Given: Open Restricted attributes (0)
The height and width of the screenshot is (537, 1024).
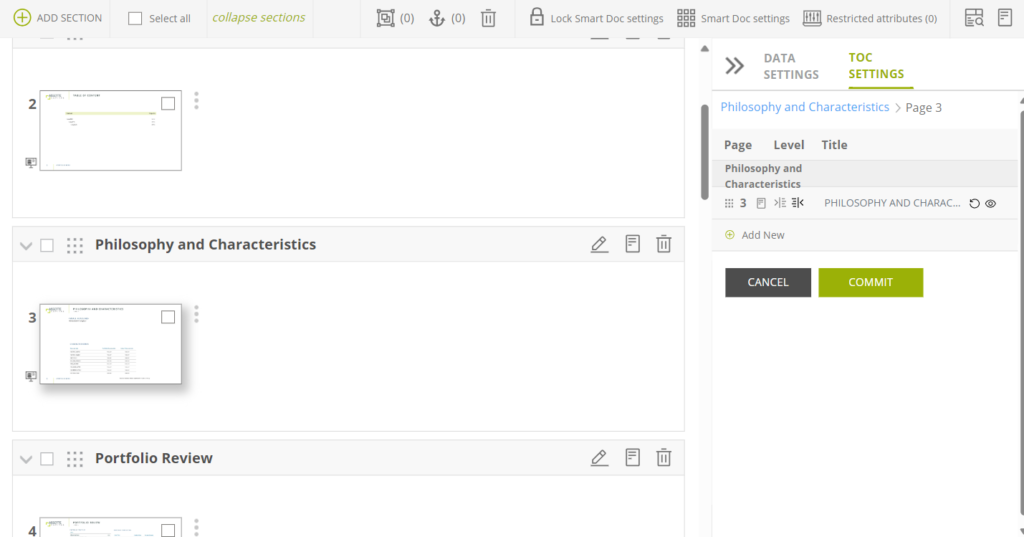Looking at the screenshot, I should [x=869, y=18].
